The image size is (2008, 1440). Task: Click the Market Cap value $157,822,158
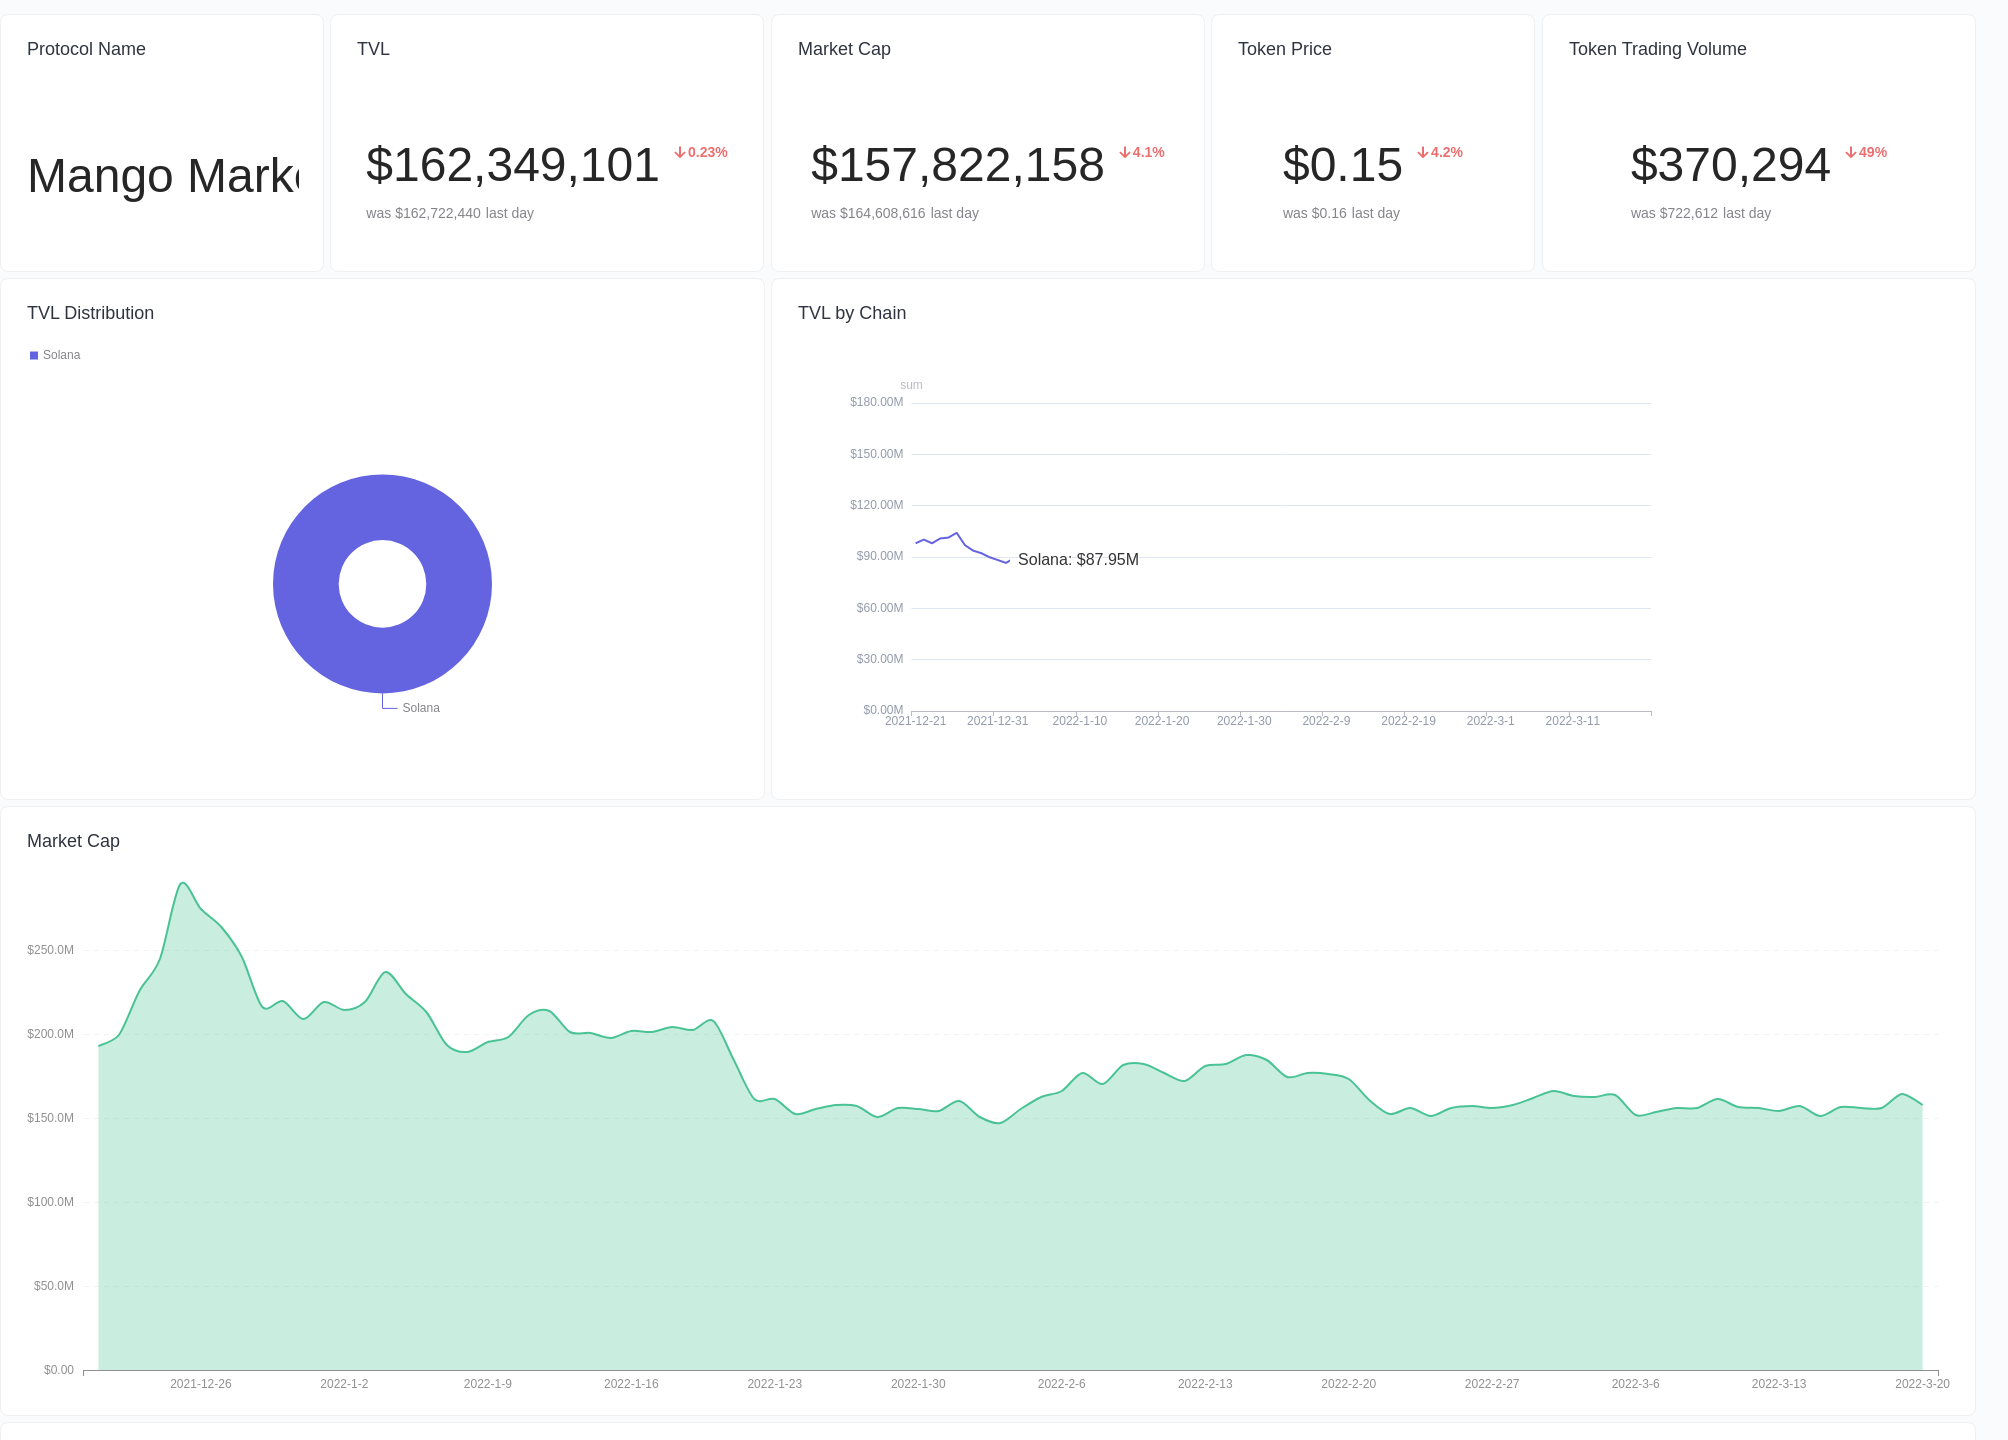coord(958,165)
